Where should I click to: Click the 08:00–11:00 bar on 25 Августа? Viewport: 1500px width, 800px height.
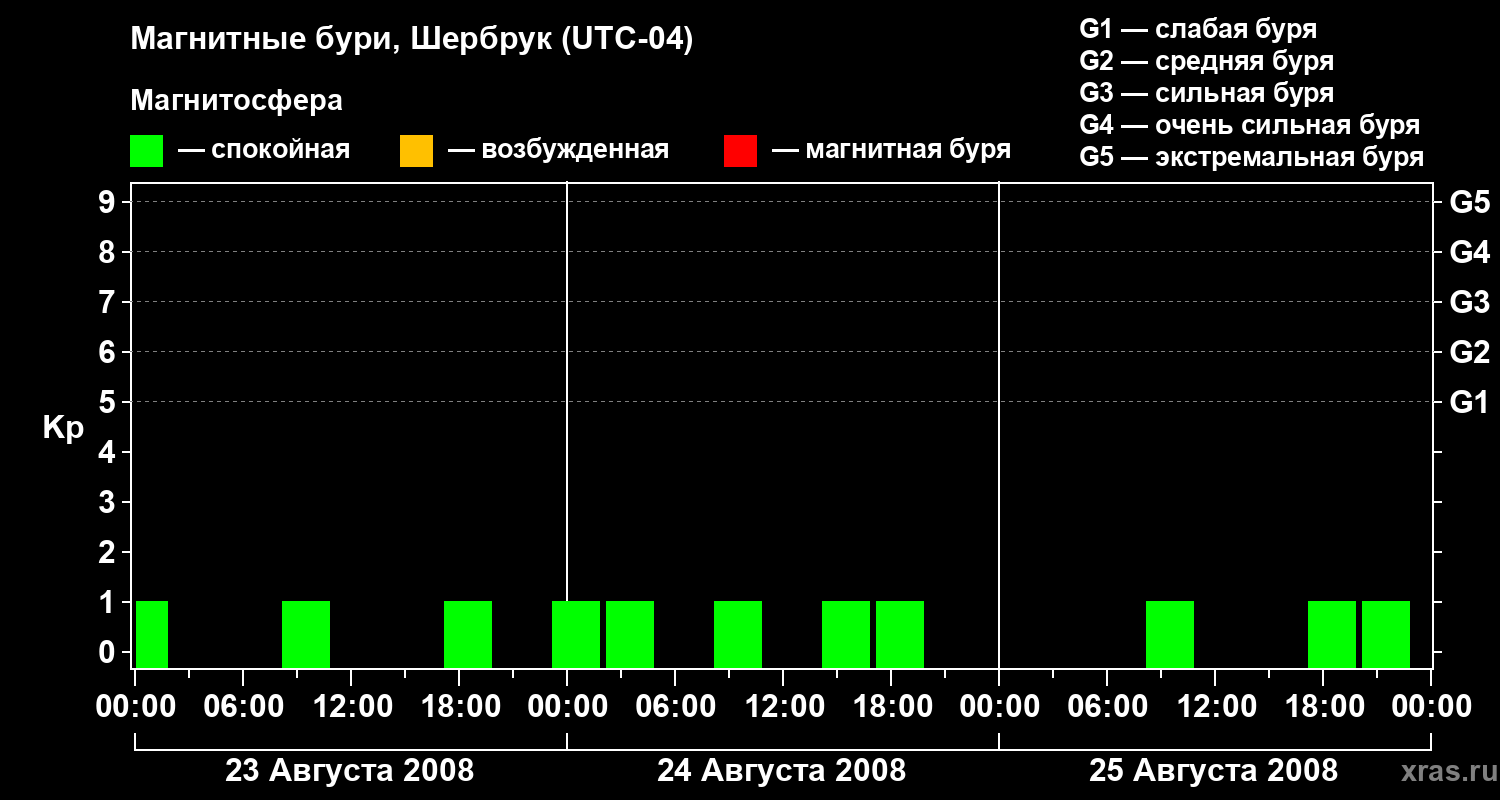(x=1170, y=634)
